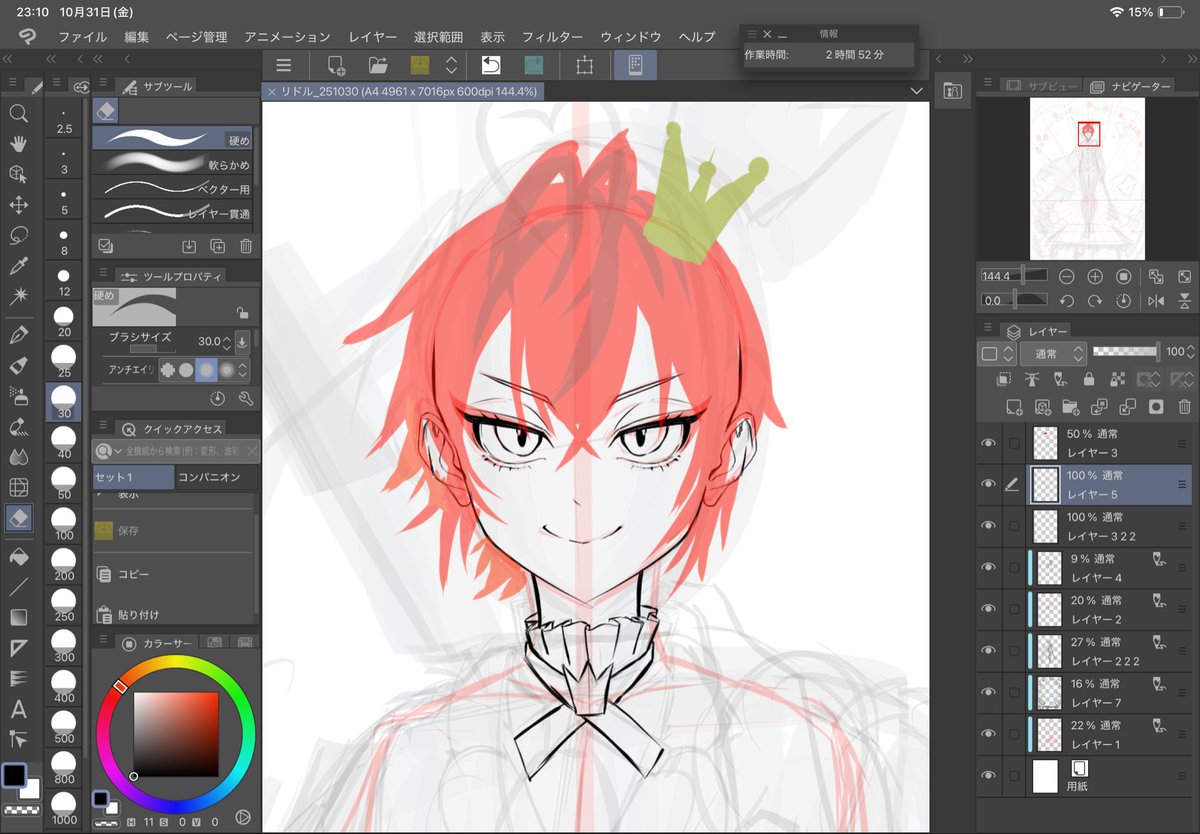Open brush size dynamics button
1200x834 pixels.
[x=241, y=342]
